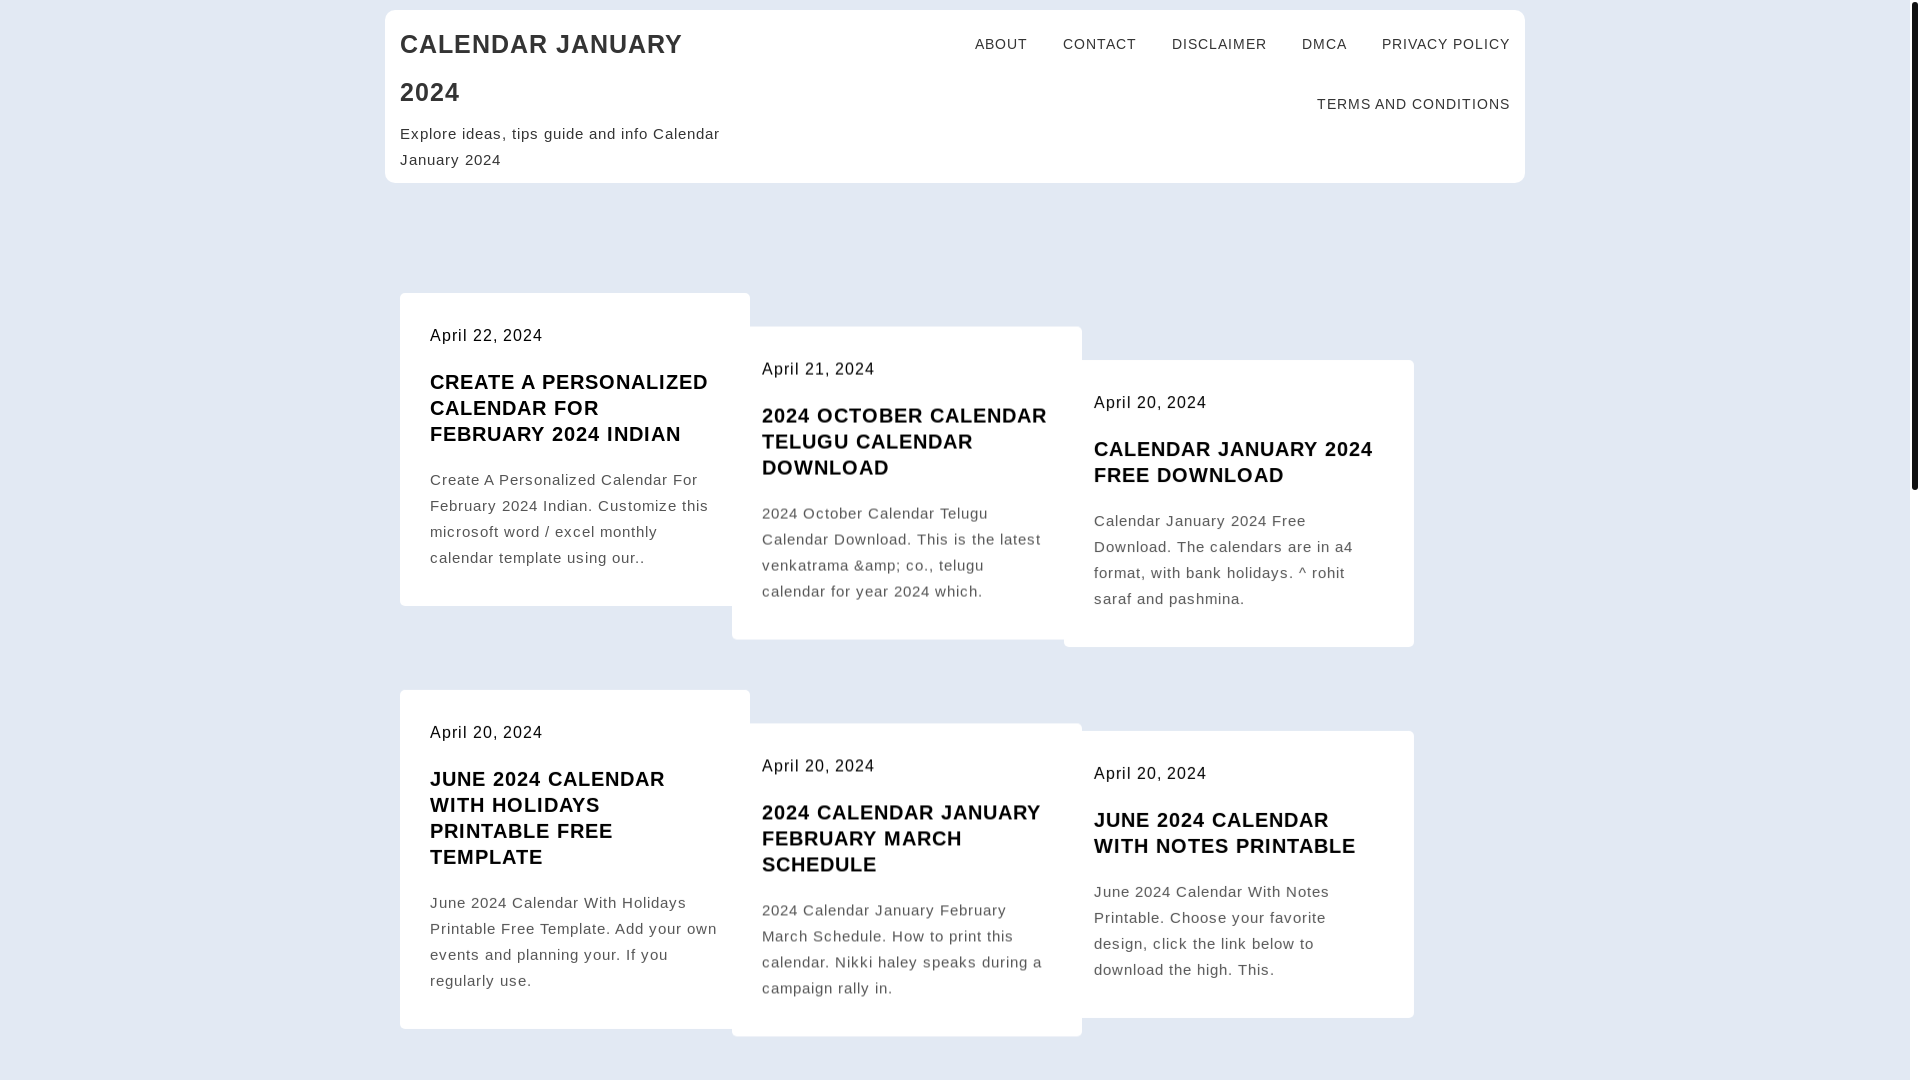This screenshot has width=1920, height=1080.
Task: Click excerpt 'Choose your favorite design'
Action: [1212, 931]
